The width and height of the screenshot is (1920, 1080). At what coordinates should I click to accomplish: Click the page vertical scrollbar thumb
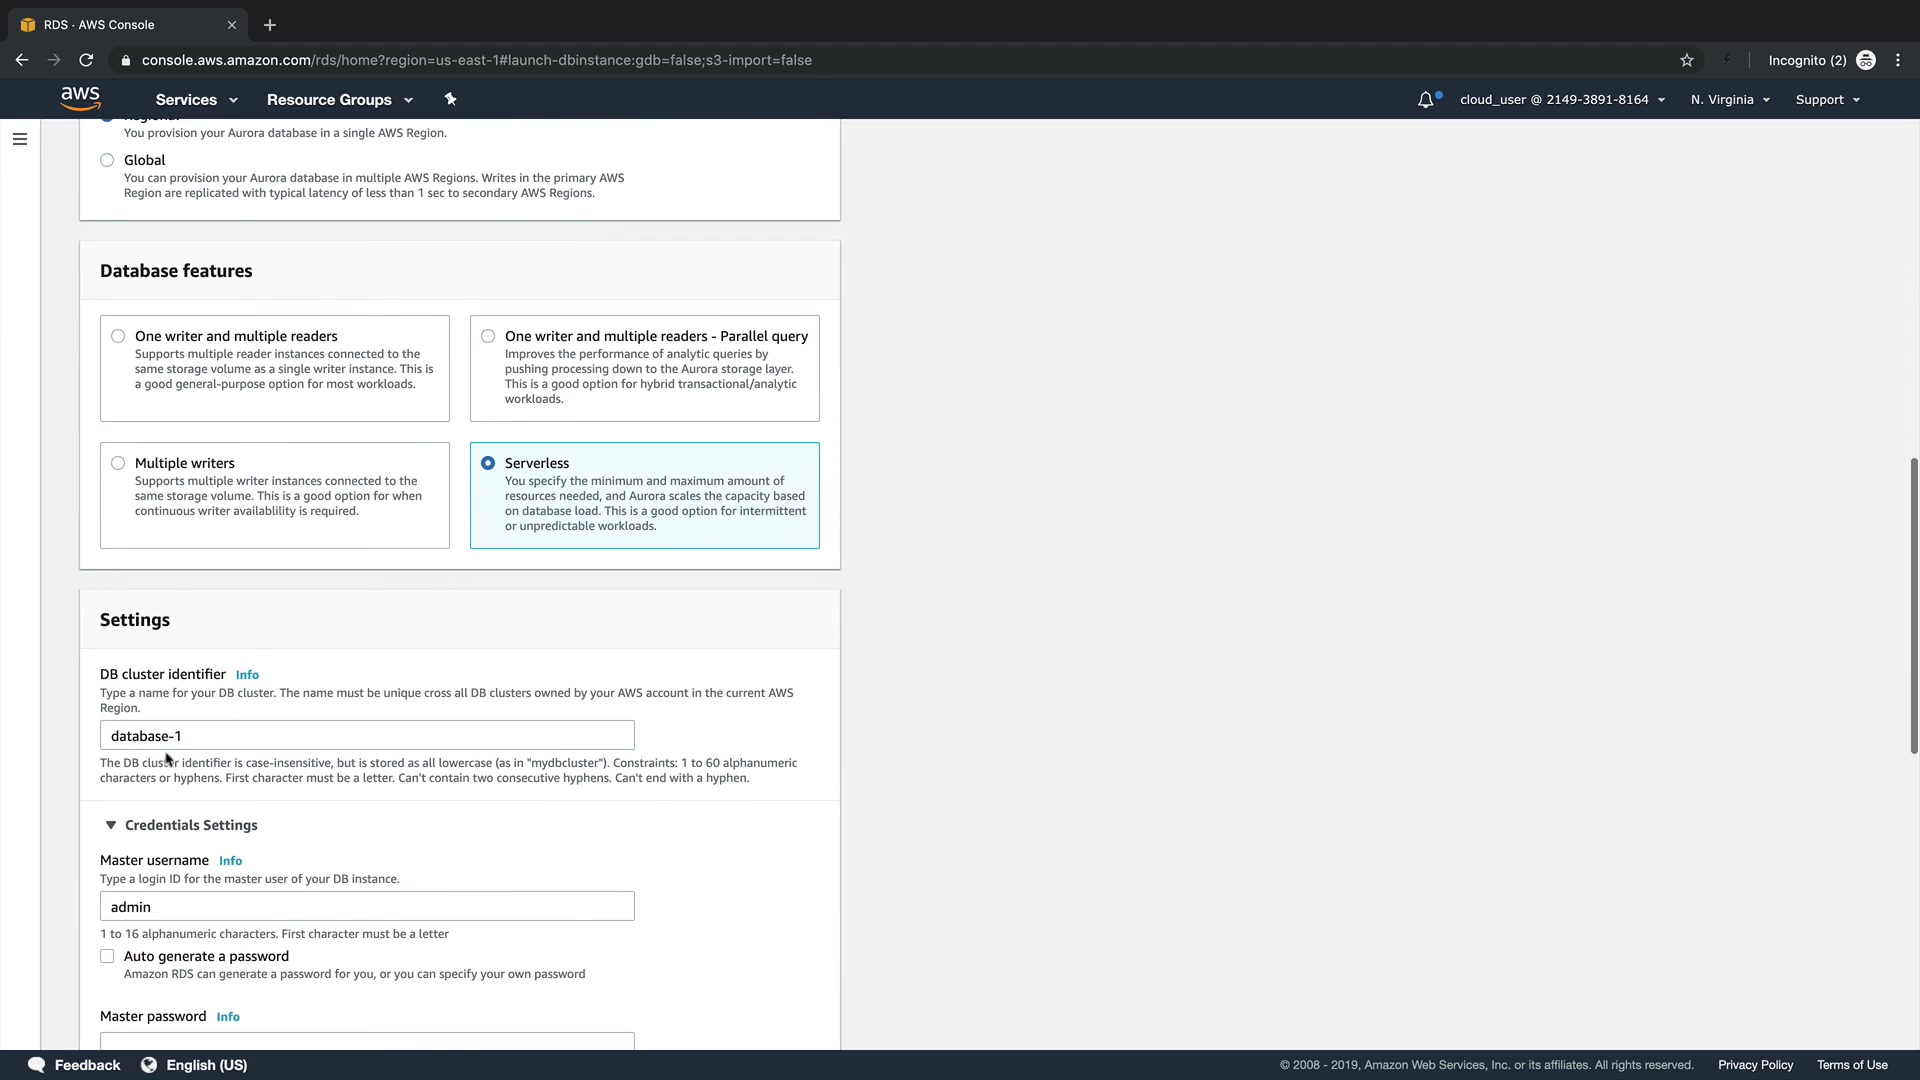1913,605
